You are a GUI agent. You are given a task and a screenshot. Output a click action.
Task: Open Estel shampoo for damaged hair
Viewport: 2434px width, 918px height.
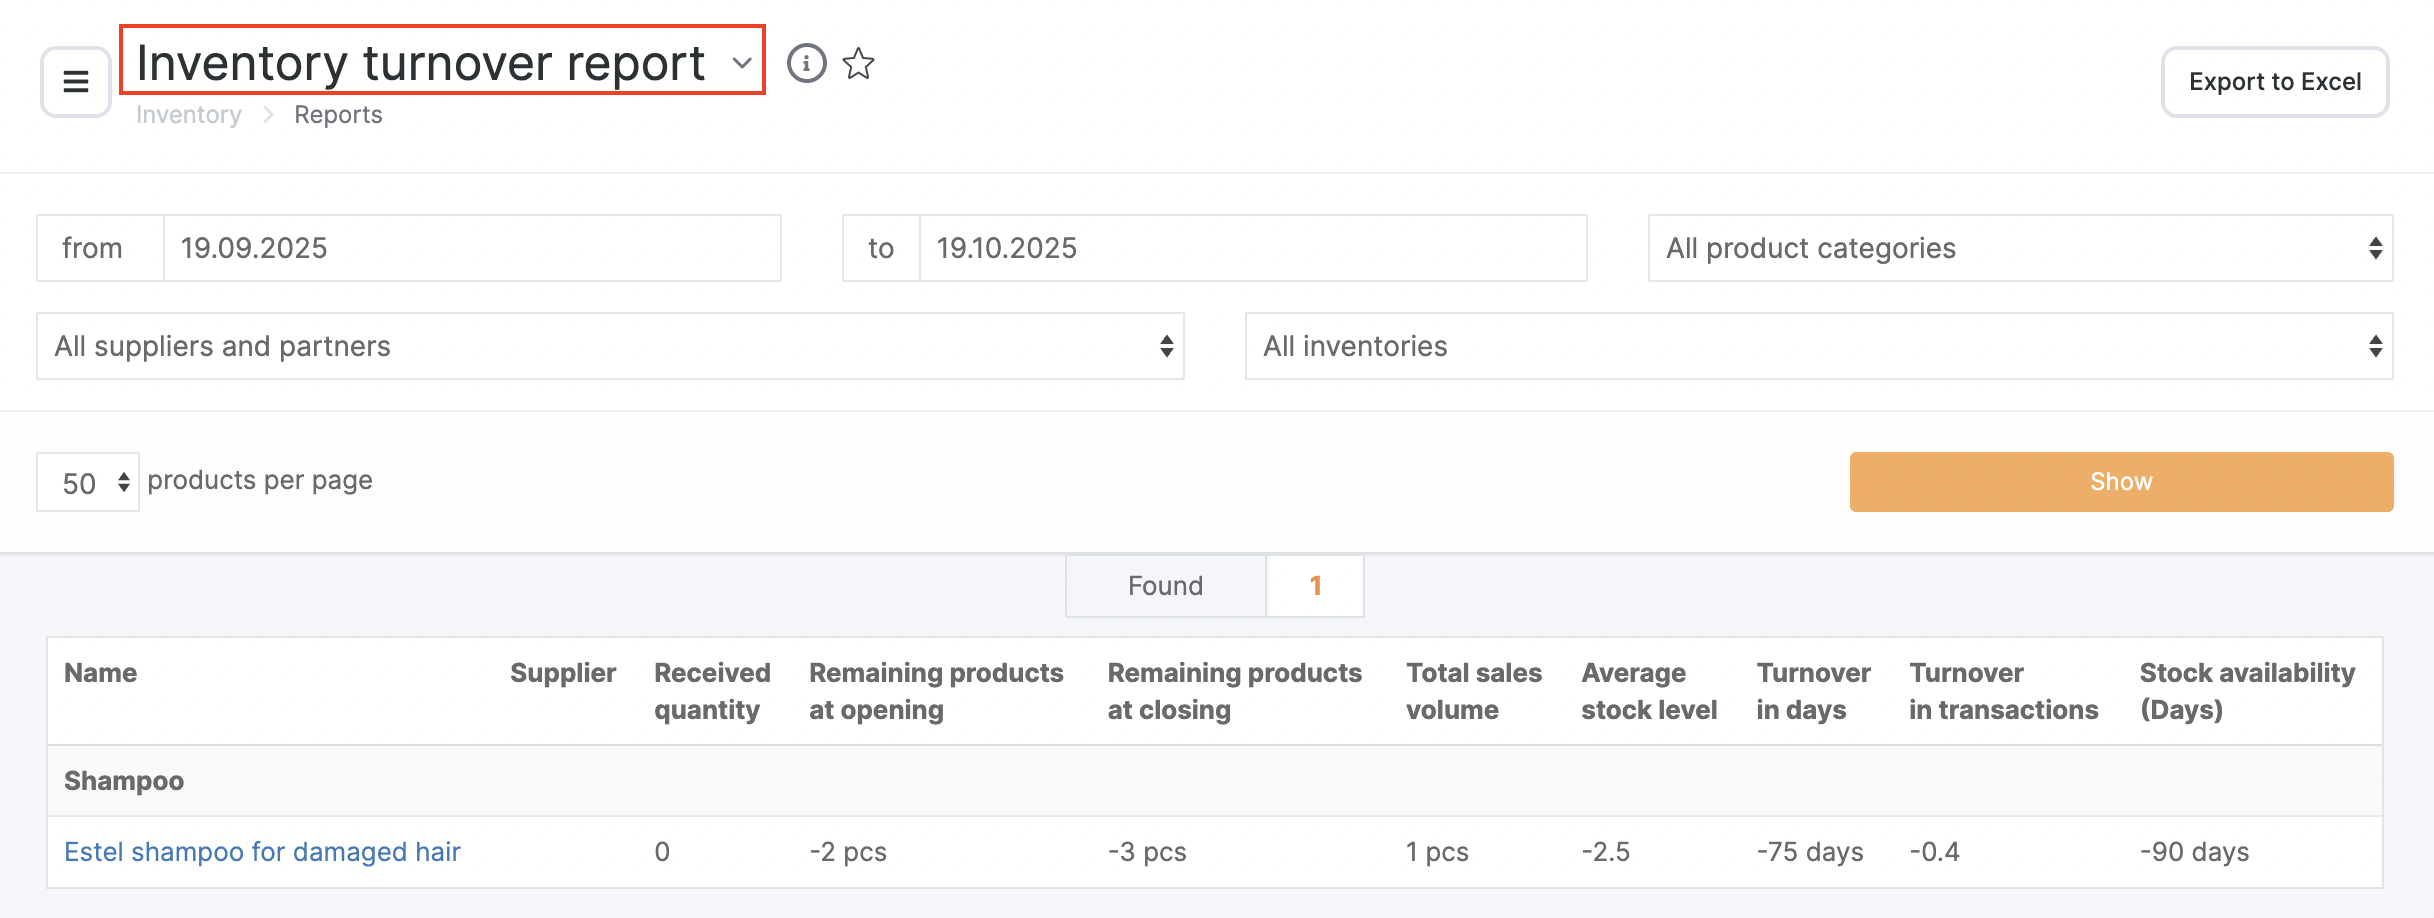tap(262, 852)
